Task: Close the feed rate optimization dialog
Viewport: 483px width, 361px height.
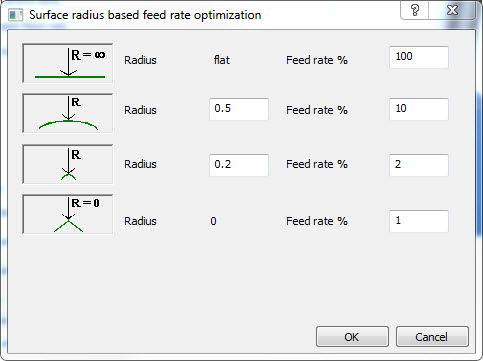Action: [452, 10]
